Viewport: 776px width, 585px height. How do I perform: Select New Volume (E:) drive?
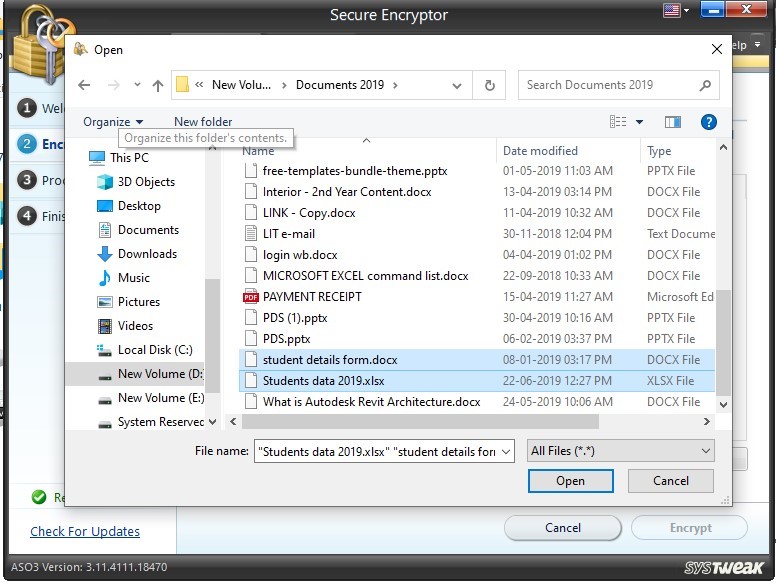click(x=150, y=398)
